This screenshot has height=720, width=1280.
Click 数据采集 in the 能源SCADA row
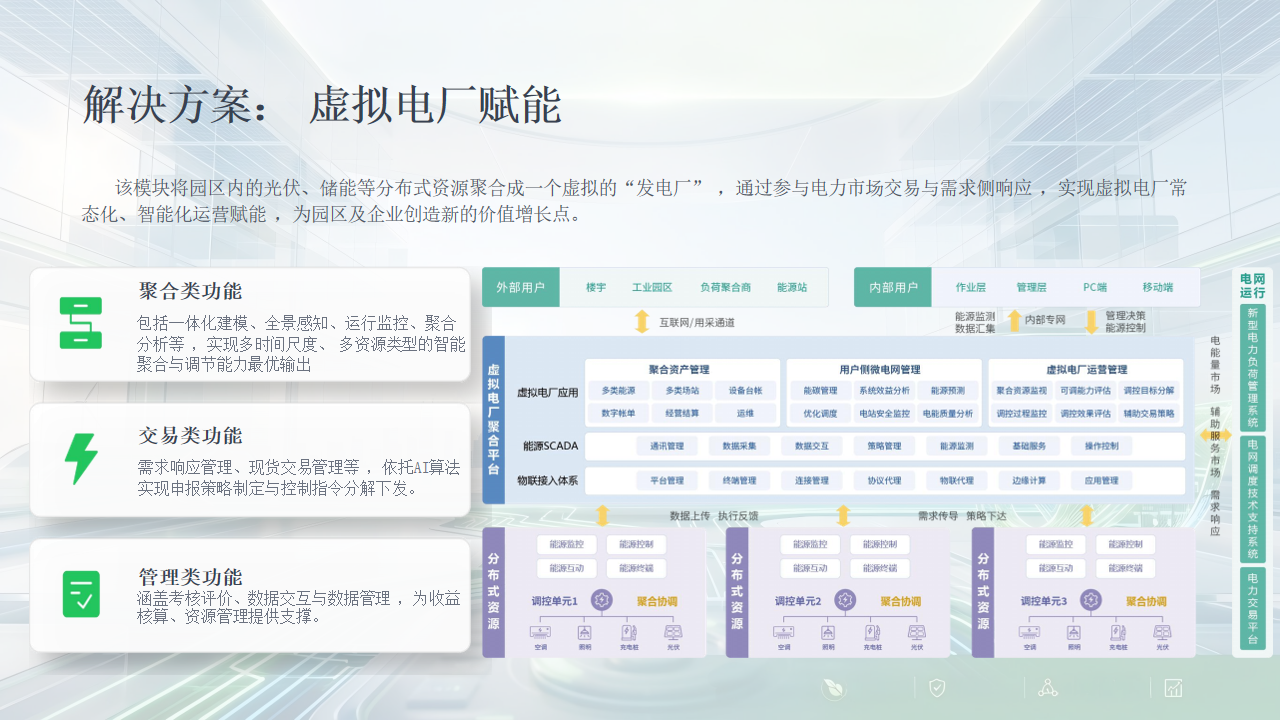pyautogui.click(x=739, y=446)
